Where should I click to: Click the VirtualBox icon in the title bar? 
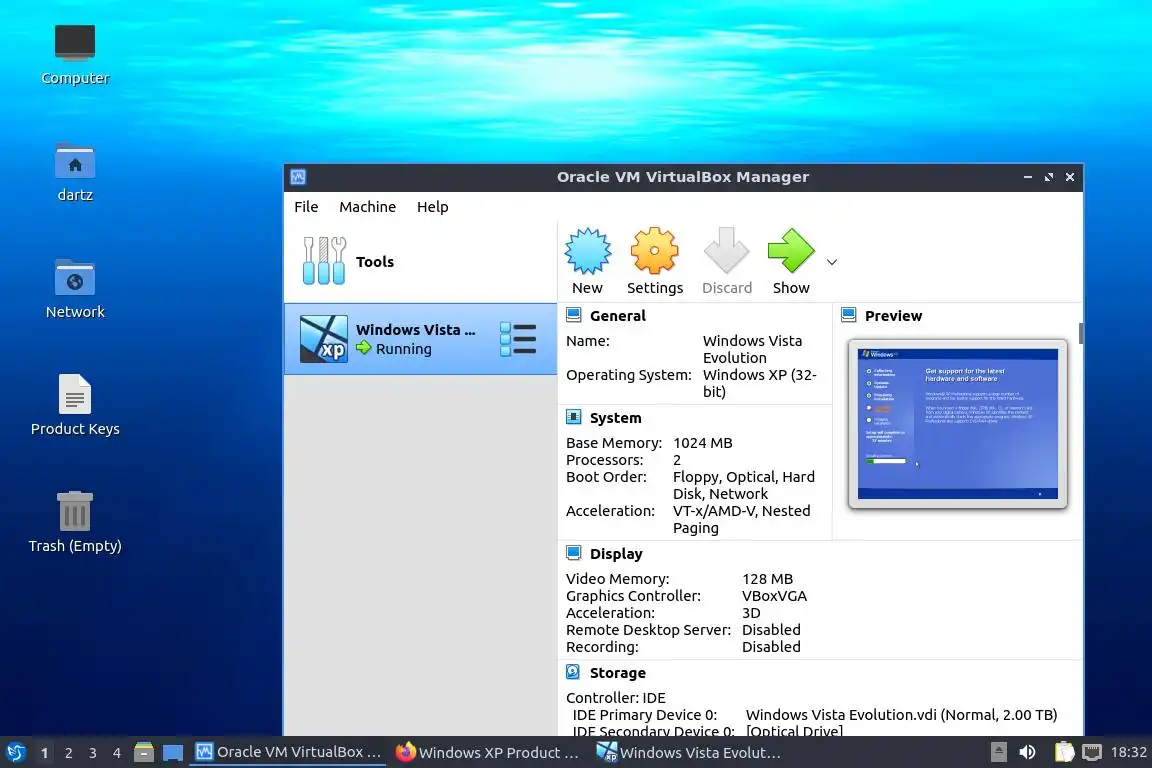click(298, 177)
